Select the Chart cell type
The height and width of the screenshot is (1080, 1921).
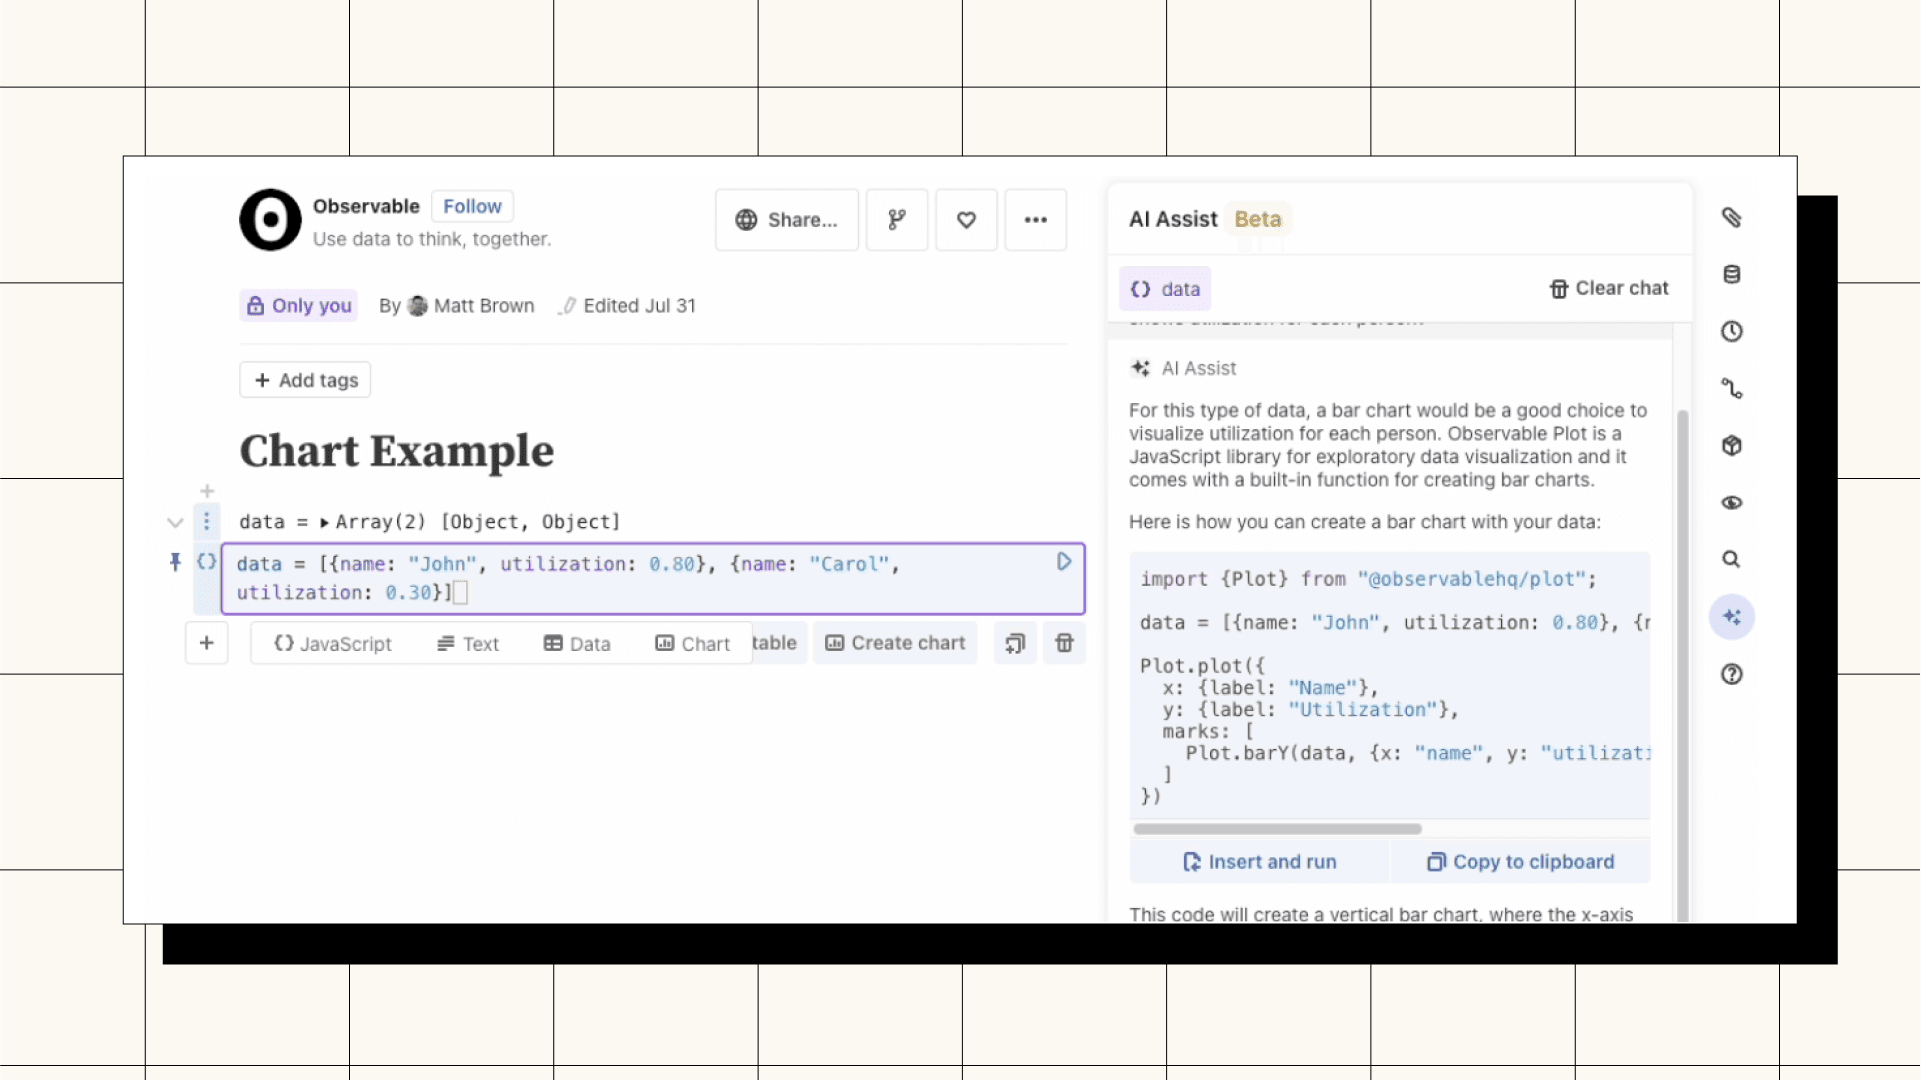pyautogui.click(x=693, y=644)
